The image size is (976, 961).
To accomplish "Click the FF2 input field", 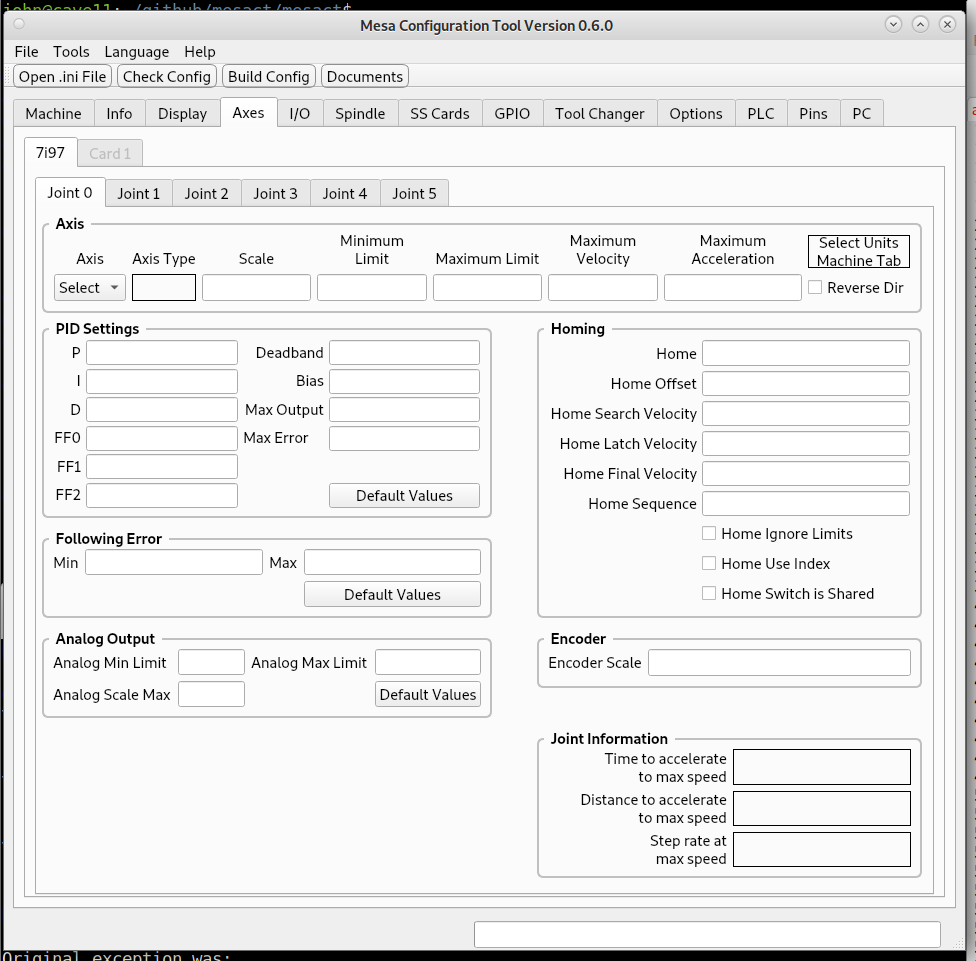I will tap(162, 495).
